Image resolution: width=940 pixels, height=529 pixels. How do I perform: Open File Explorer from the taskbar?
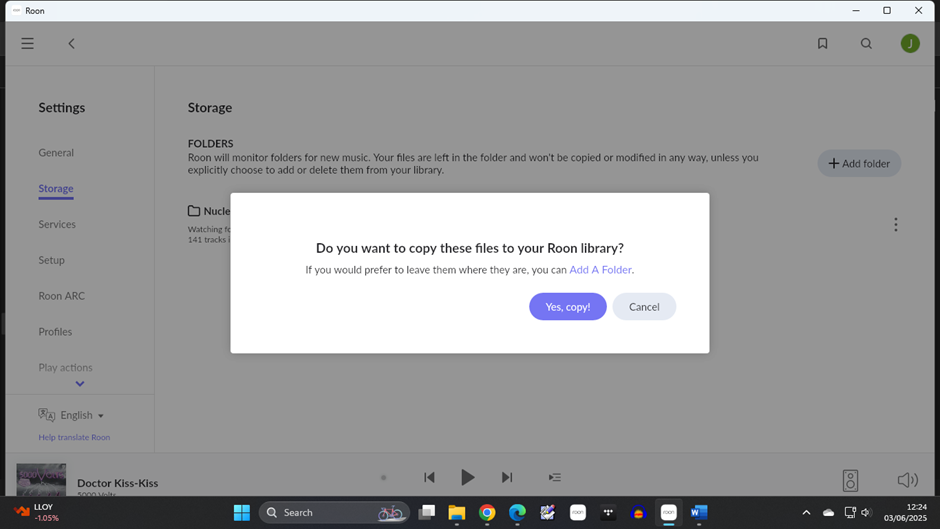pyautogui.click(x=457, y=513)
